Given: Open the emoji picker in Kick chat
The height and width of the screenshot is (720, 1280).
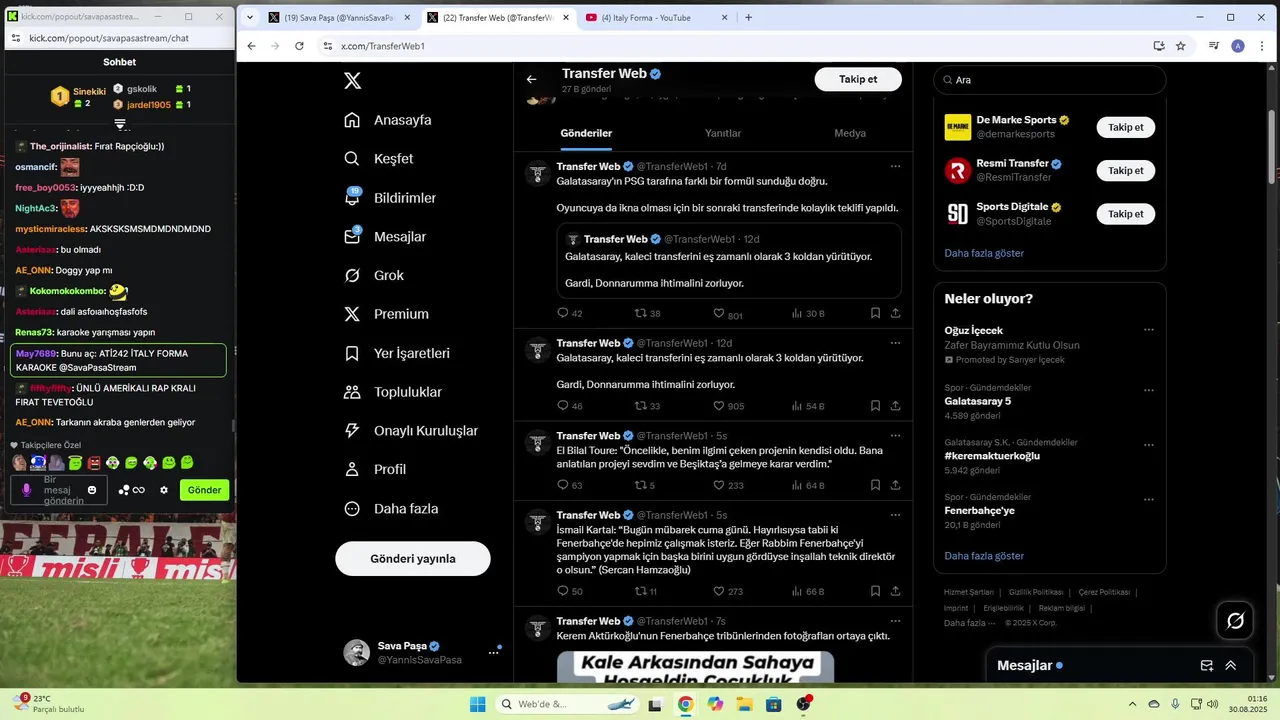Looking at the screenshot, I should [x=92, y=490].
